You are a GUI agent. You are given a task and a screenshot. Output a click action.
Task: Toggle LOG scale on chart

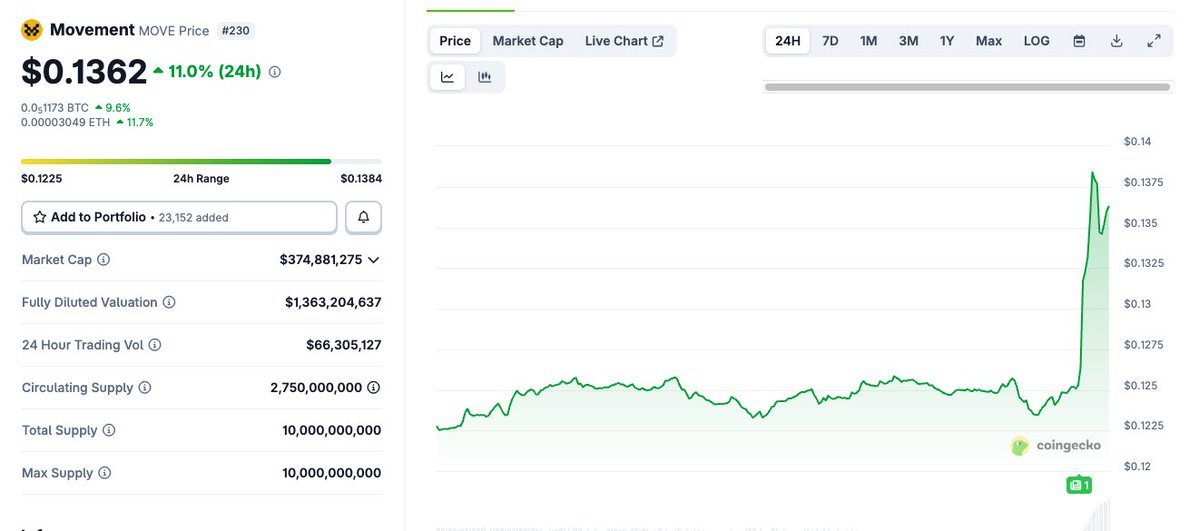pos(1037,41)
